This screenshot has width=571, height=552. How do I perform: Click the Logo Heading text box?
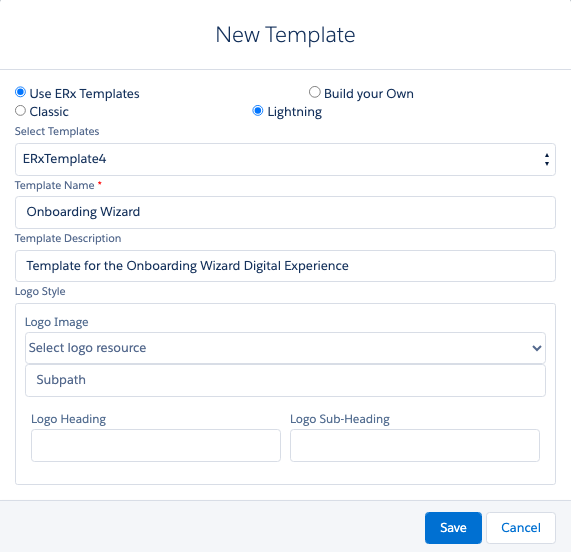(x=156, y=445)
